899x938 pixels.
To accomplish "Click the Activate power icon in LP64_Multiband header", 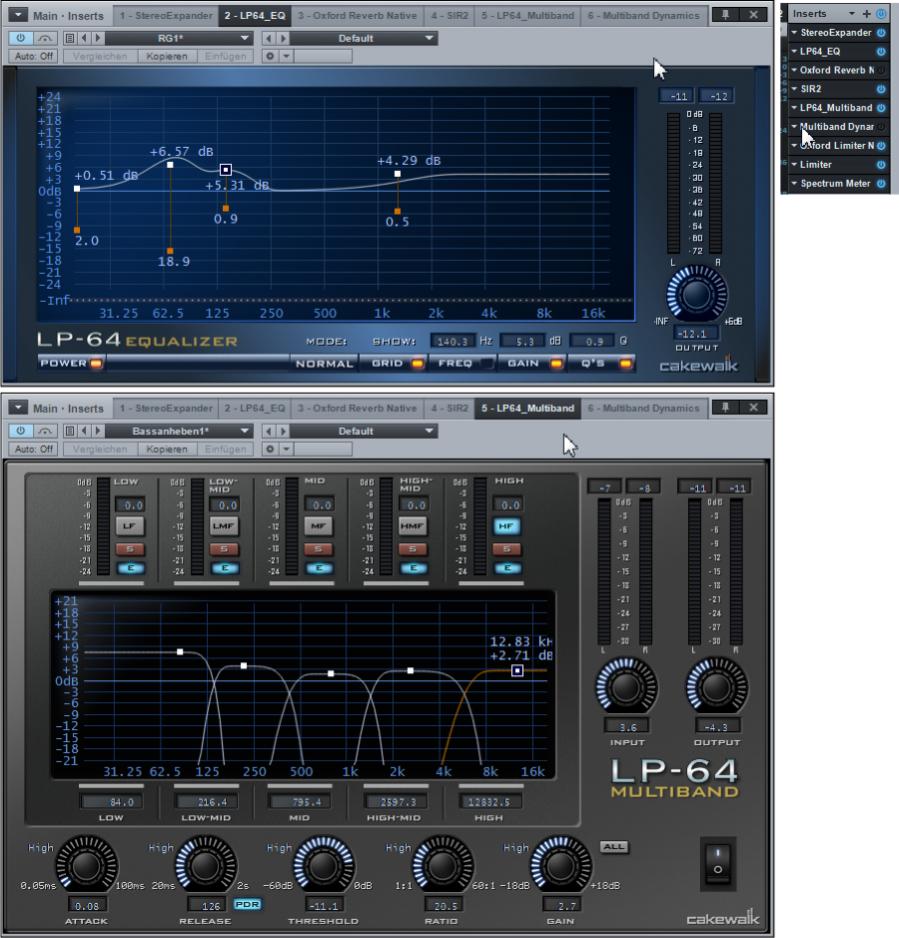I will click(x=21, y=431).
